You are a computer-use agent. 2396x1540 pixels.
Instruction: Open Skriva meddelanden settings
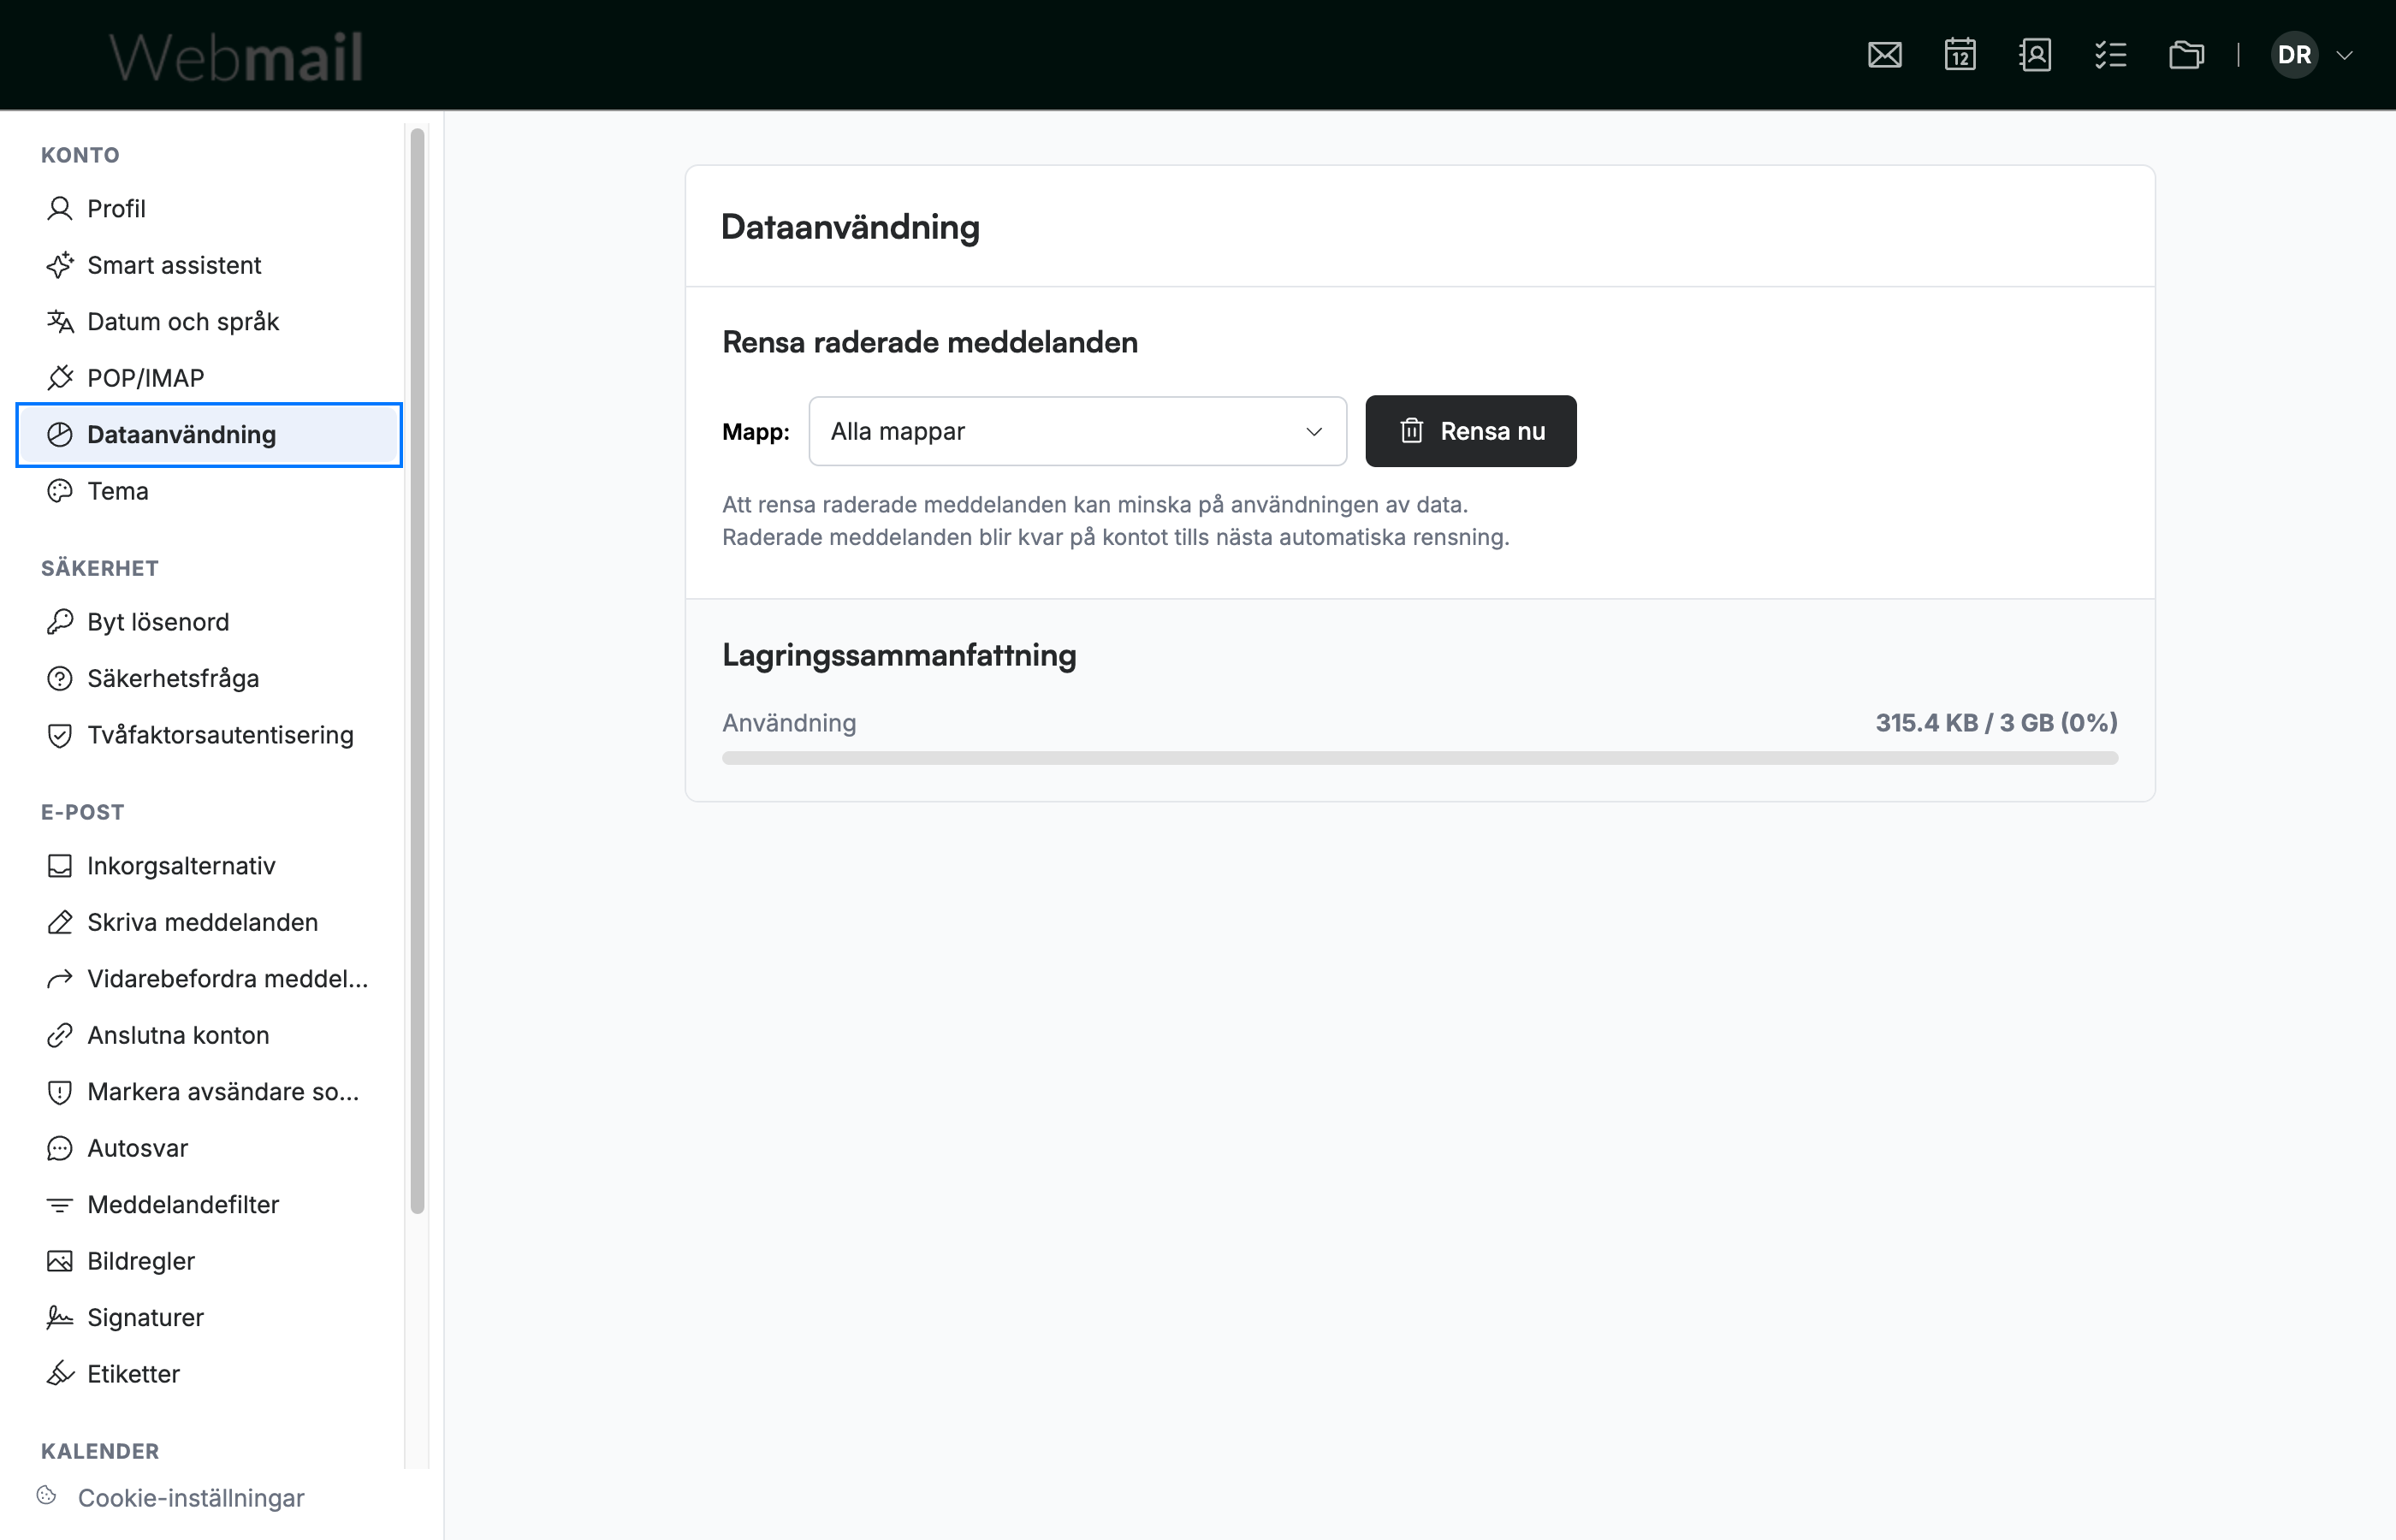coord(209,922)
